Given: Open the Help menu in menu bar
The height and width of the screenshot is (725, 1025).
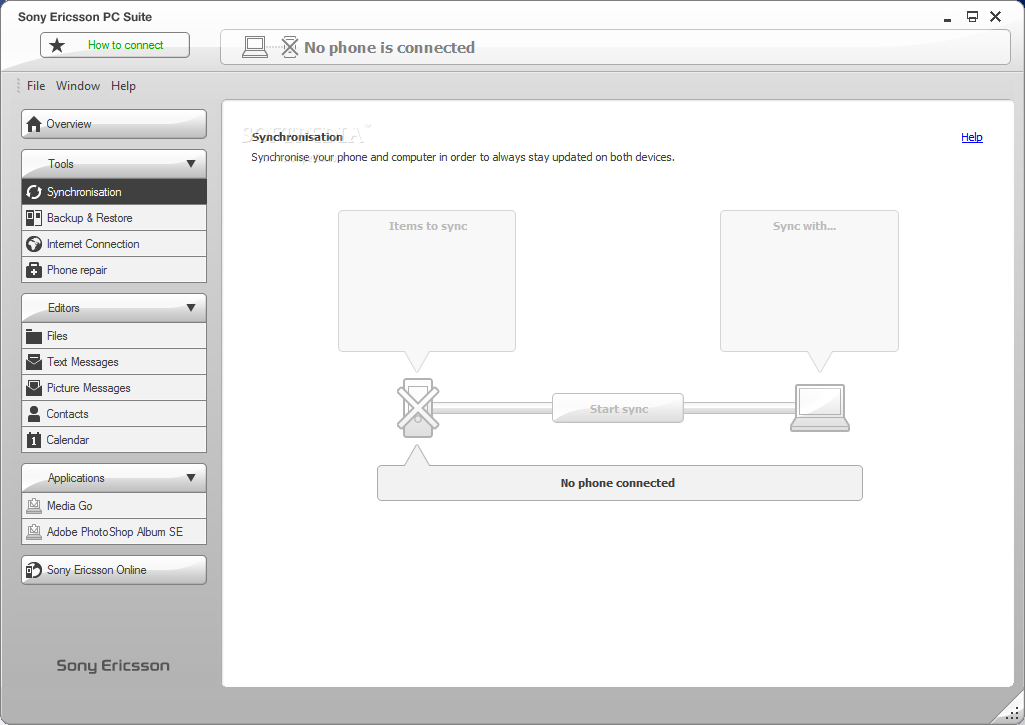Looking at the screenshot, I should click(123, 86).
